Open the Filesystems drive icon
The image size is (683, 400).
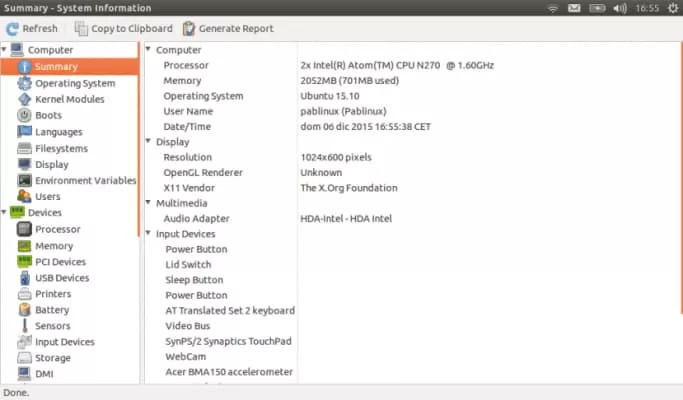[26, 148]
